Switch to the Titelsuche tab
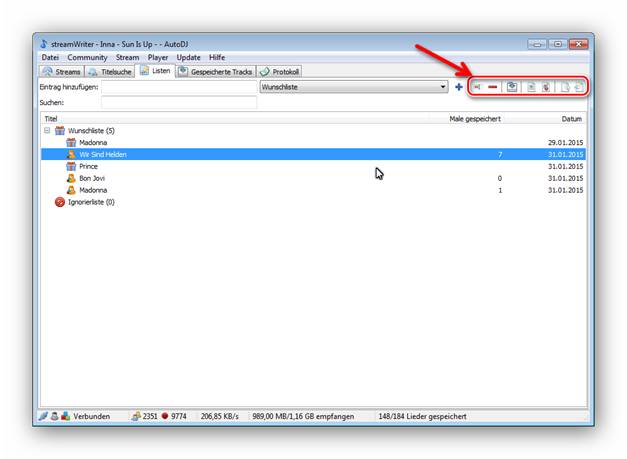The image size is (627, 459). 110,72
